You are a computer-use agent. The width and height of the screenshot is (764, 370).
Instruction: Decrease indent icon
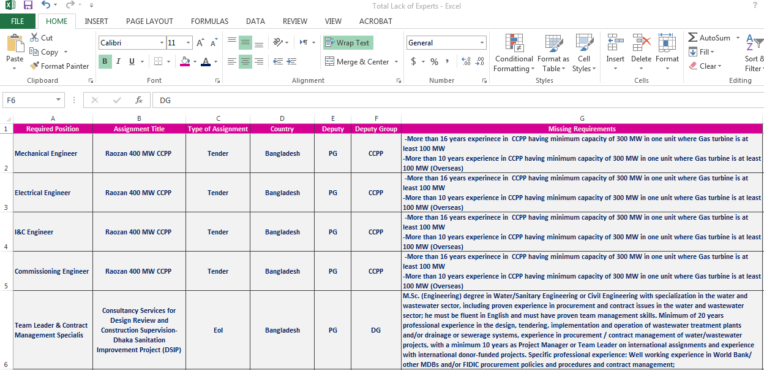(278, 61)
